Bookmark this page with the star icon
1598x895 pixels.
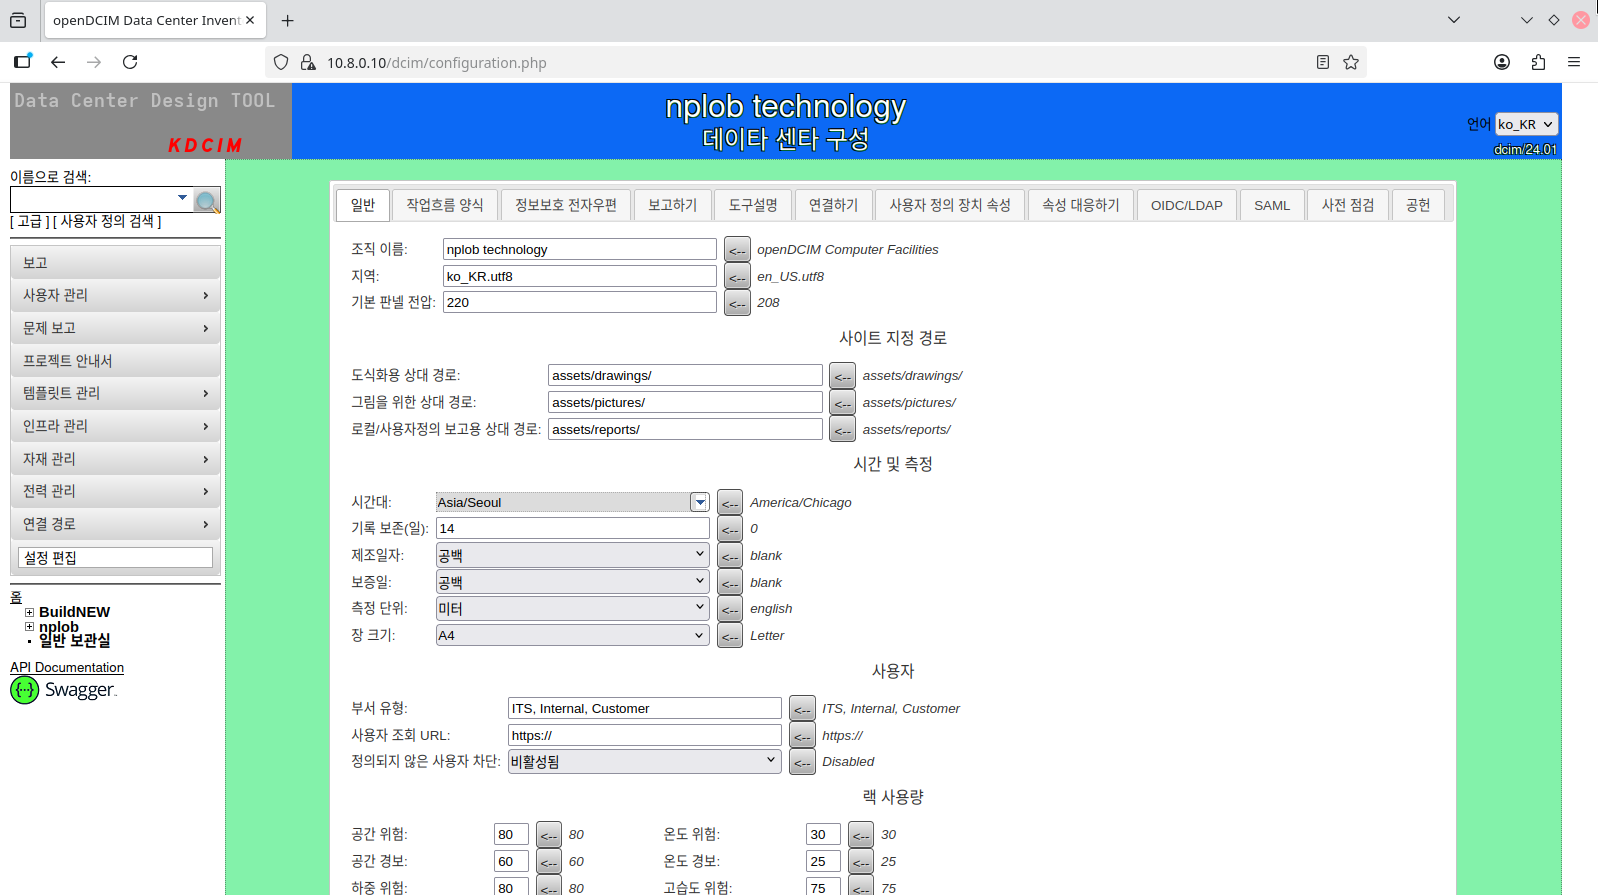pos(1351,62)
